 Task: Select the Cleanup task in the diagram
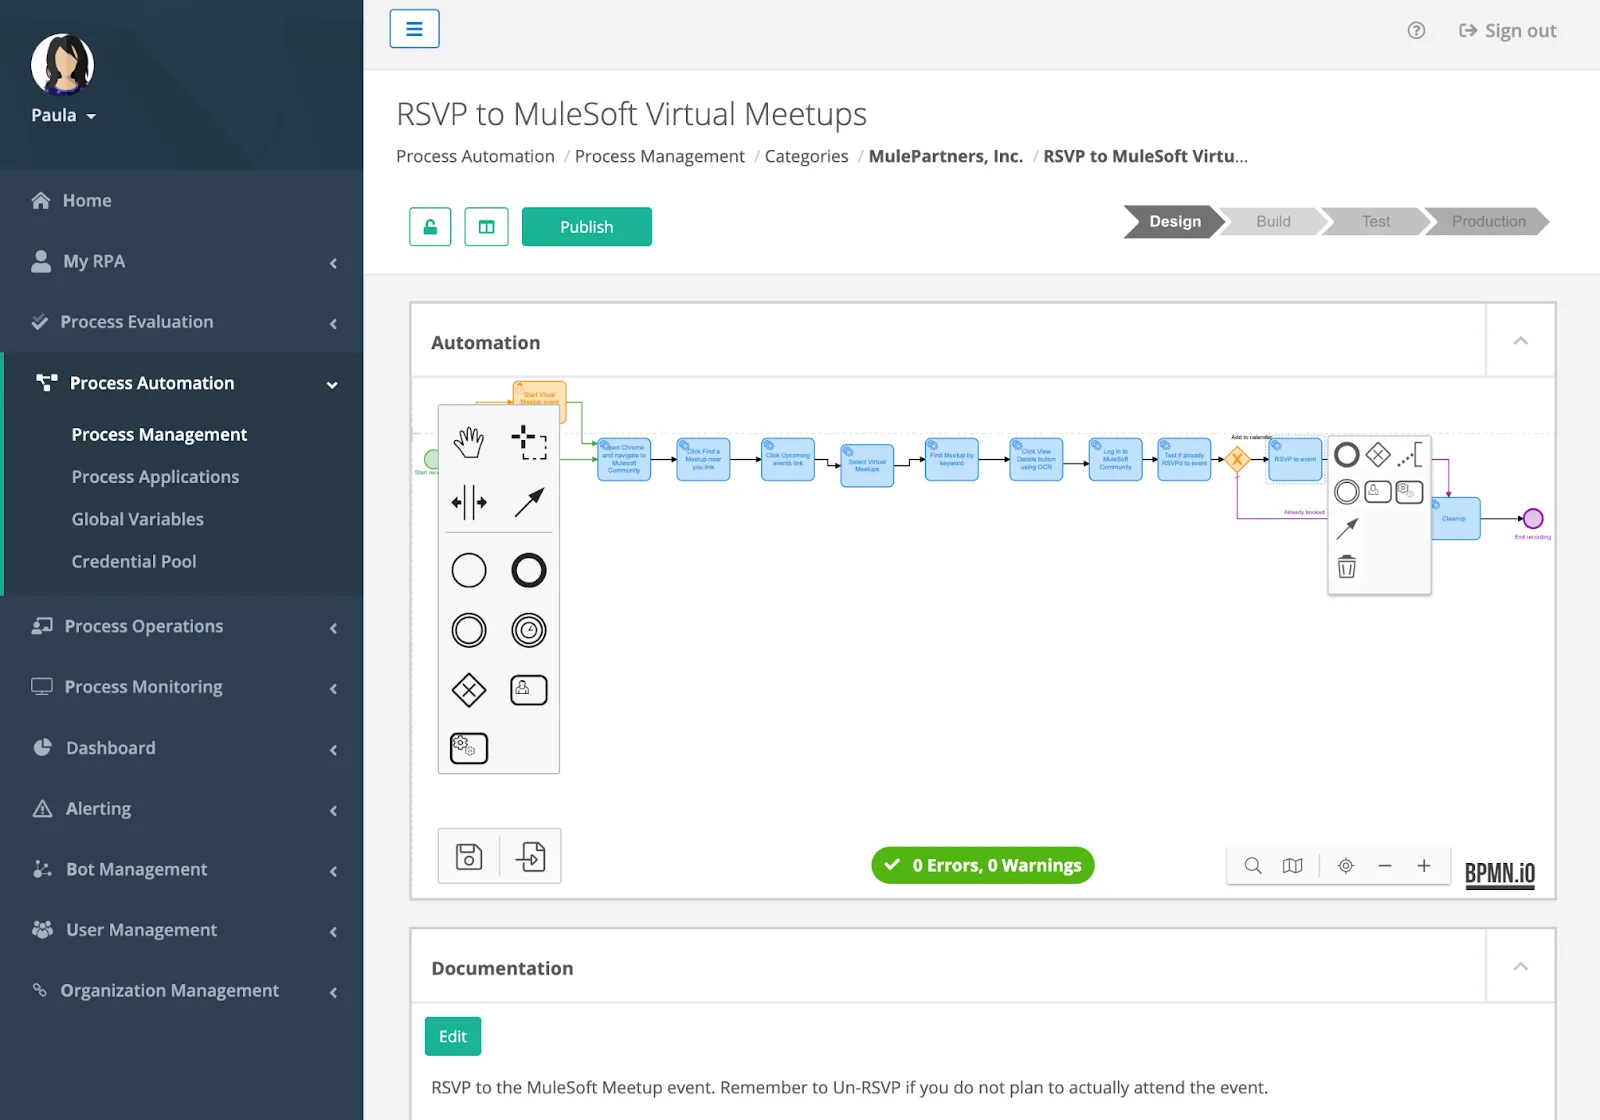click(1456, 518)
